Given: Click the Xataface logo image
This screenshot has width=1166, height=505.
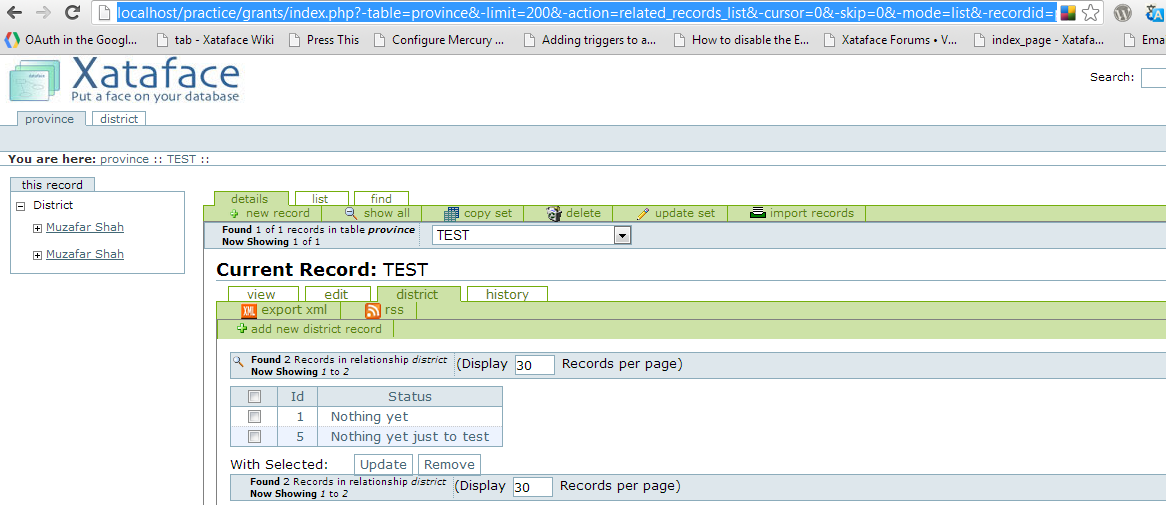Looking at the screenshot, I should coord(124,80).
